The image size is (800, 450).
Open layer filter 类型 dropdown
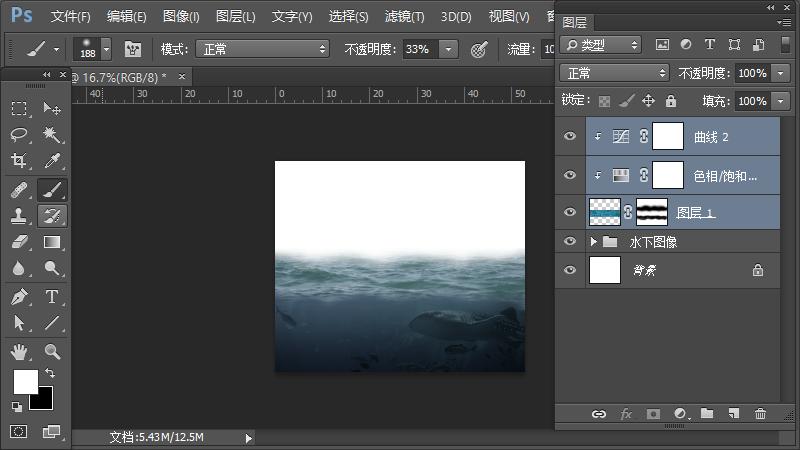point(601,45)
